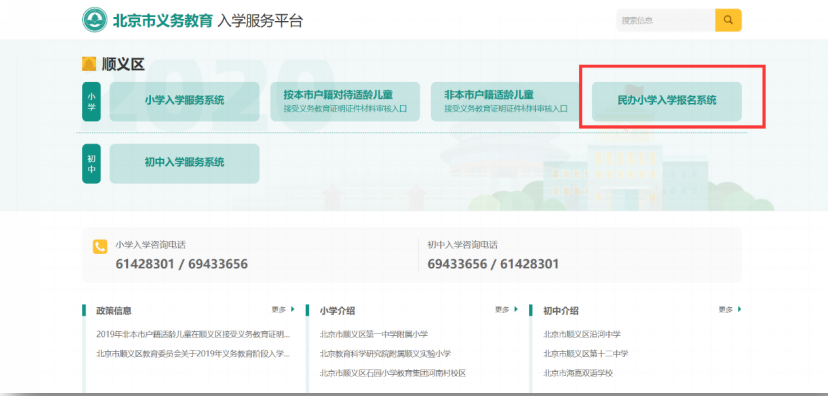Screen dimensions: 828x396
Task: Open 北京市顺义区第一中学附属小学 link
Action: tap(374, 334)
